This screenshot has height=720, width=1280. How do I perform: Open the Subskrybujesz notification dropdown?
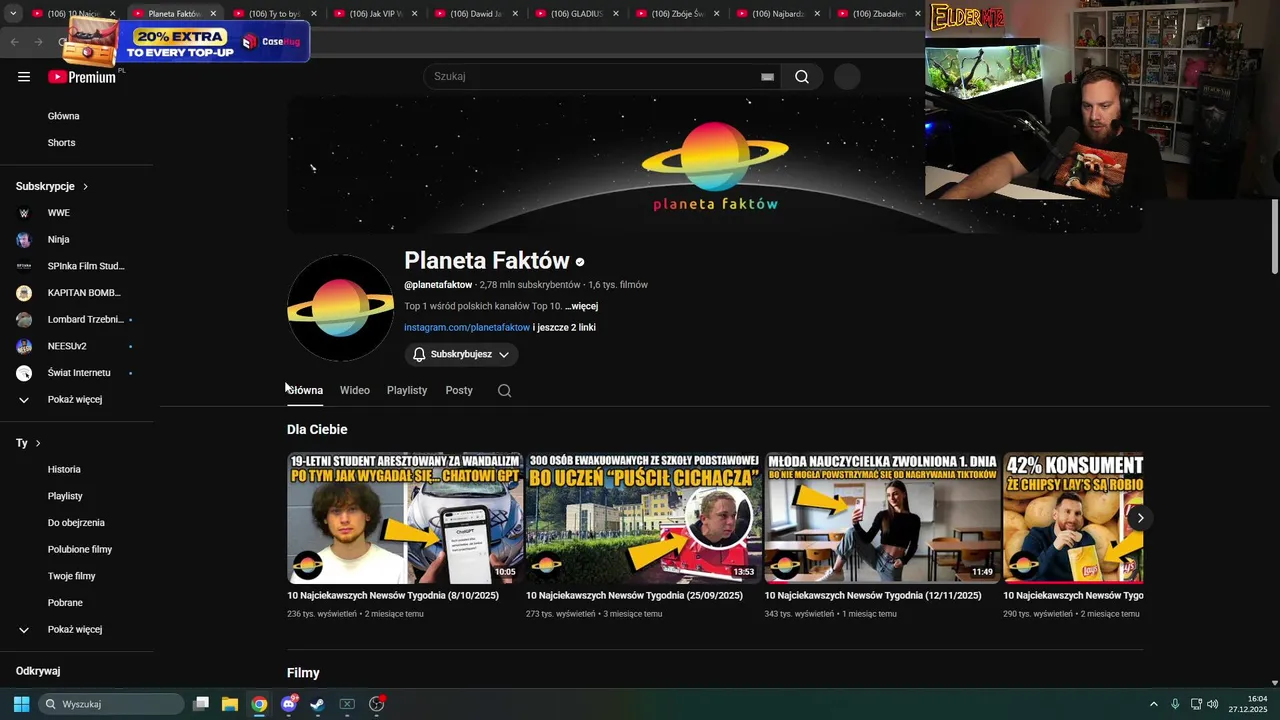coord(461,355)
